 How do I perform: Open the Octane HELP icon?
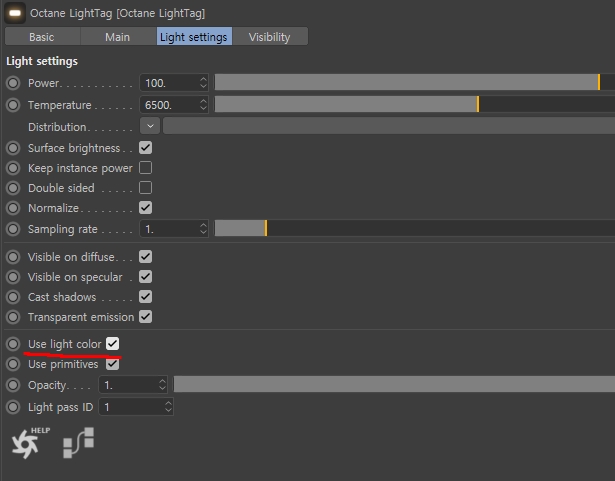point(30,443)
